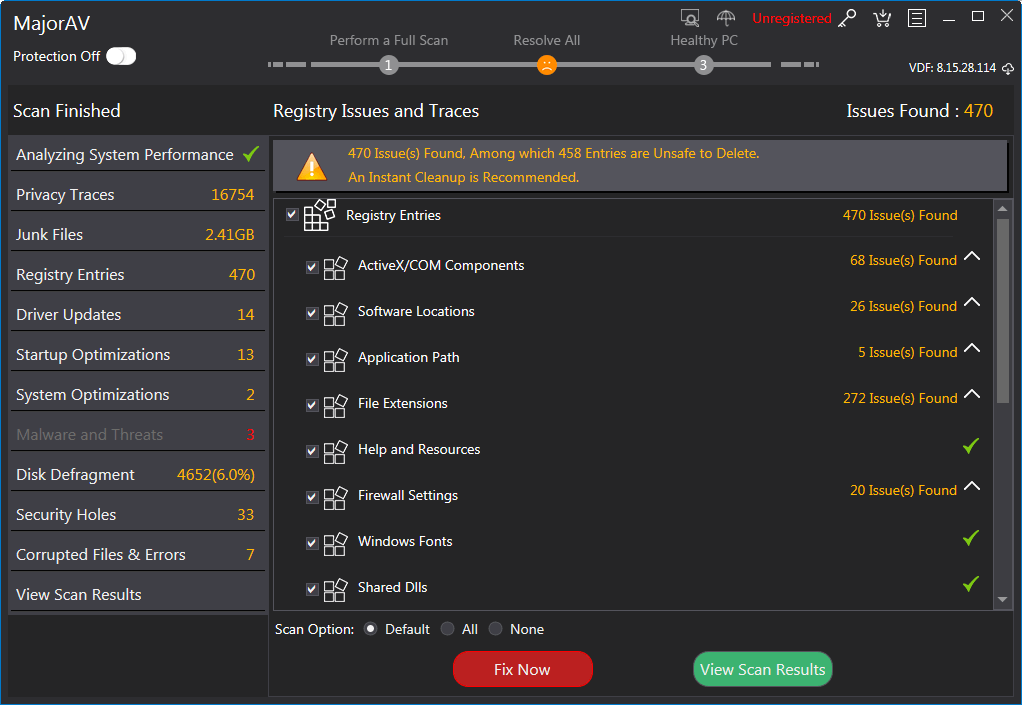Viewport: 1022px width, 705px height.
Task: Click the Help and Resources category icon
Action: [335, 452]
